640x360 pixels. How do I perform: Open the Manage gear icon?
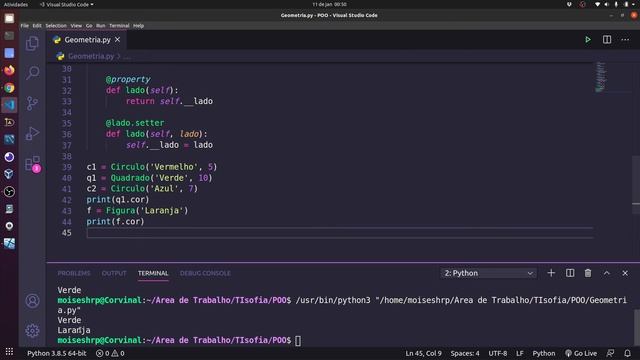pyautogui.click(x=32, y=330)
